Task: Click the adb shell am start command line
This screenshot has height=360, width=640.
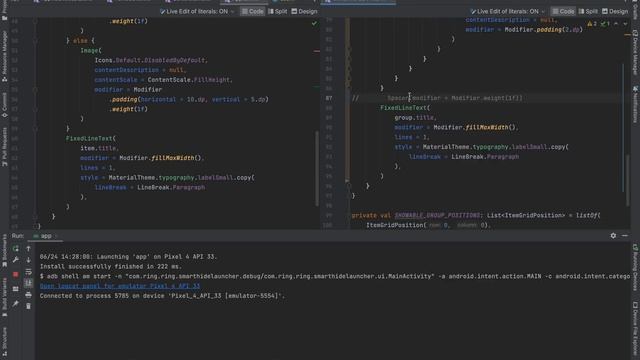Action: (335, 276)
